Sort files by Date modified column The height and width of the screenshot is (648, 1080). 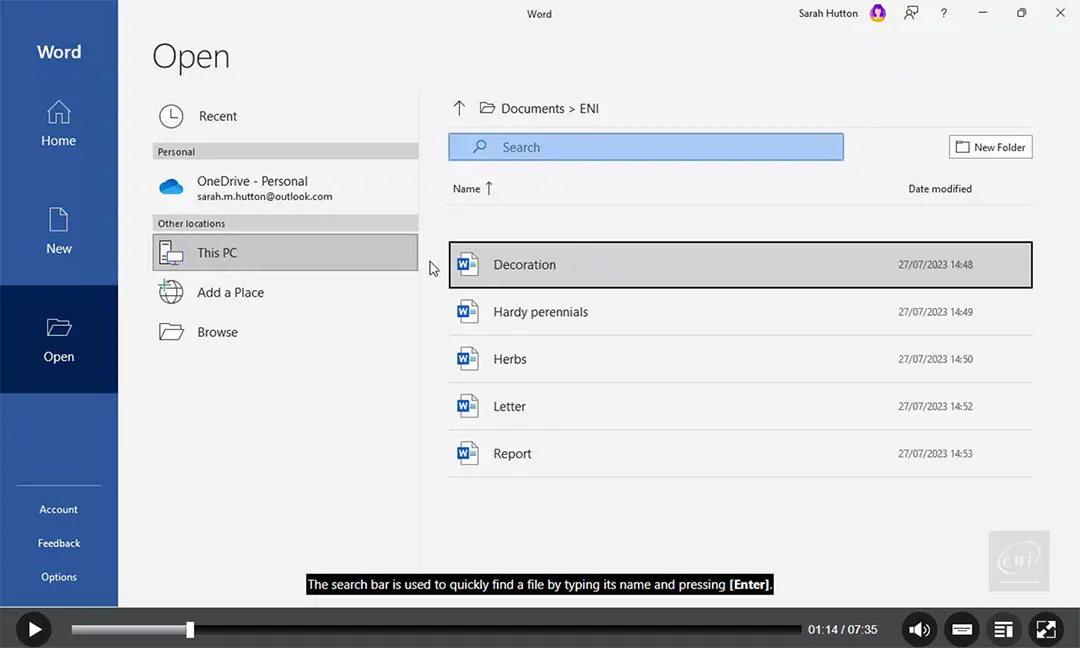point(939,189)
